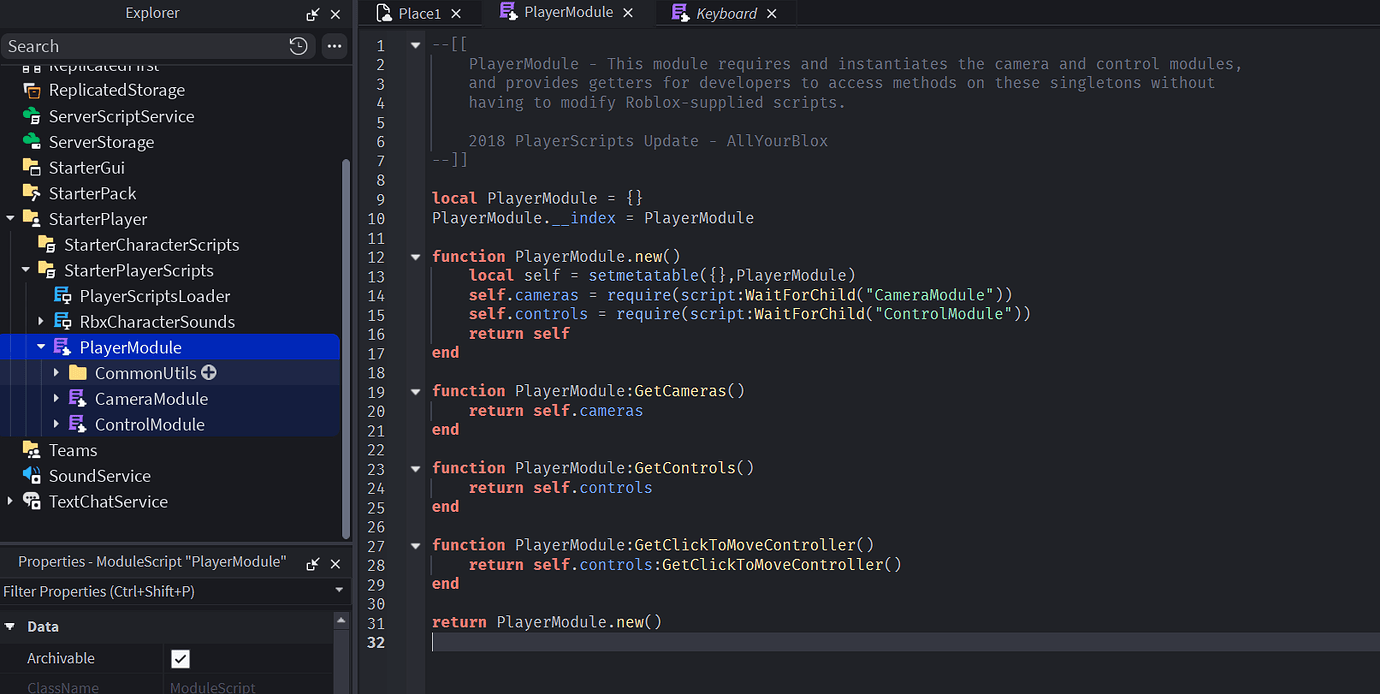Screen dimensions: 1380x694
Task: Close the Keyboard tab
Action: (x=771, y=13)
